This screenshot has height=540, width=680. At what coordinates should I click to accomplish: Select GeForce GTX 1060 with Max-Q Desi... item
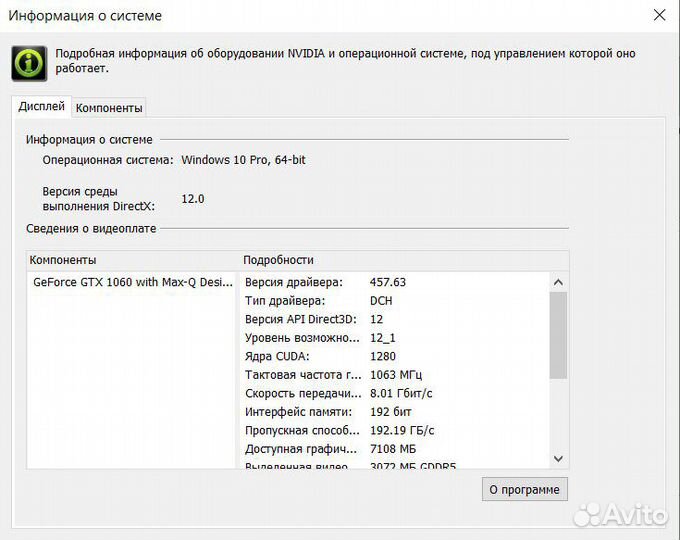pos(133,282)
